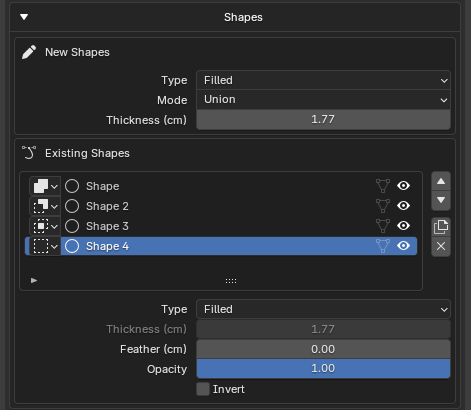Viewport: 471px width, 410px height.
Task: Expand the list filter options triangle
Action: 34,280
